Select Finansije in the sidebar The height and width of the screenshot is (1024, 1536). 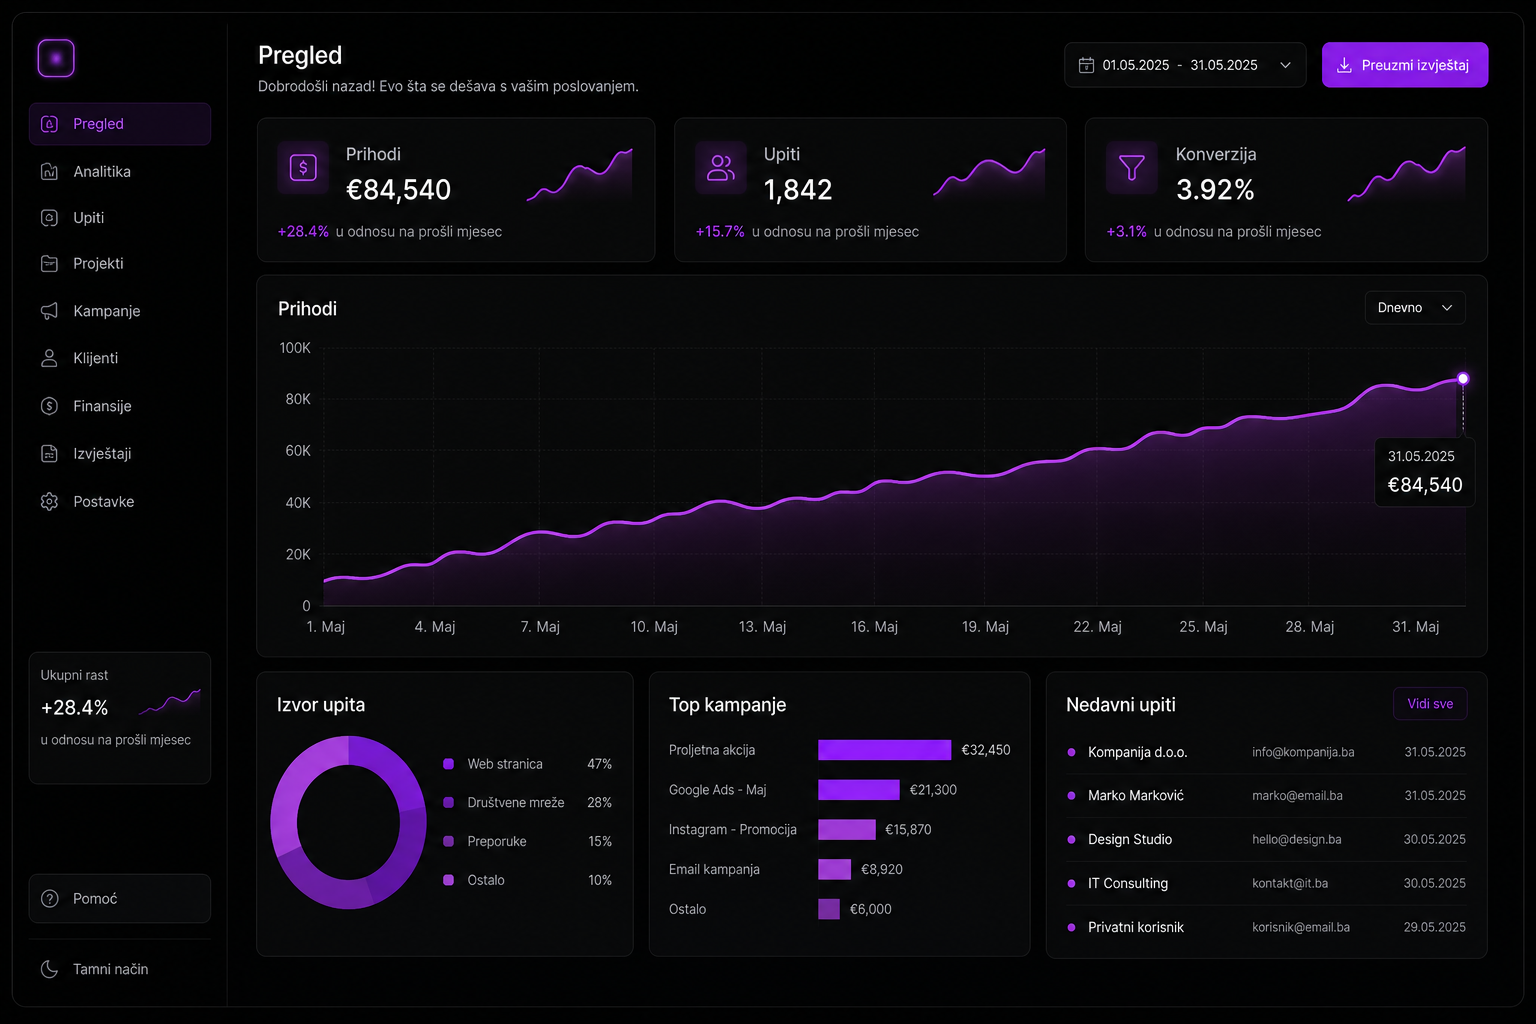coord(120,406)
